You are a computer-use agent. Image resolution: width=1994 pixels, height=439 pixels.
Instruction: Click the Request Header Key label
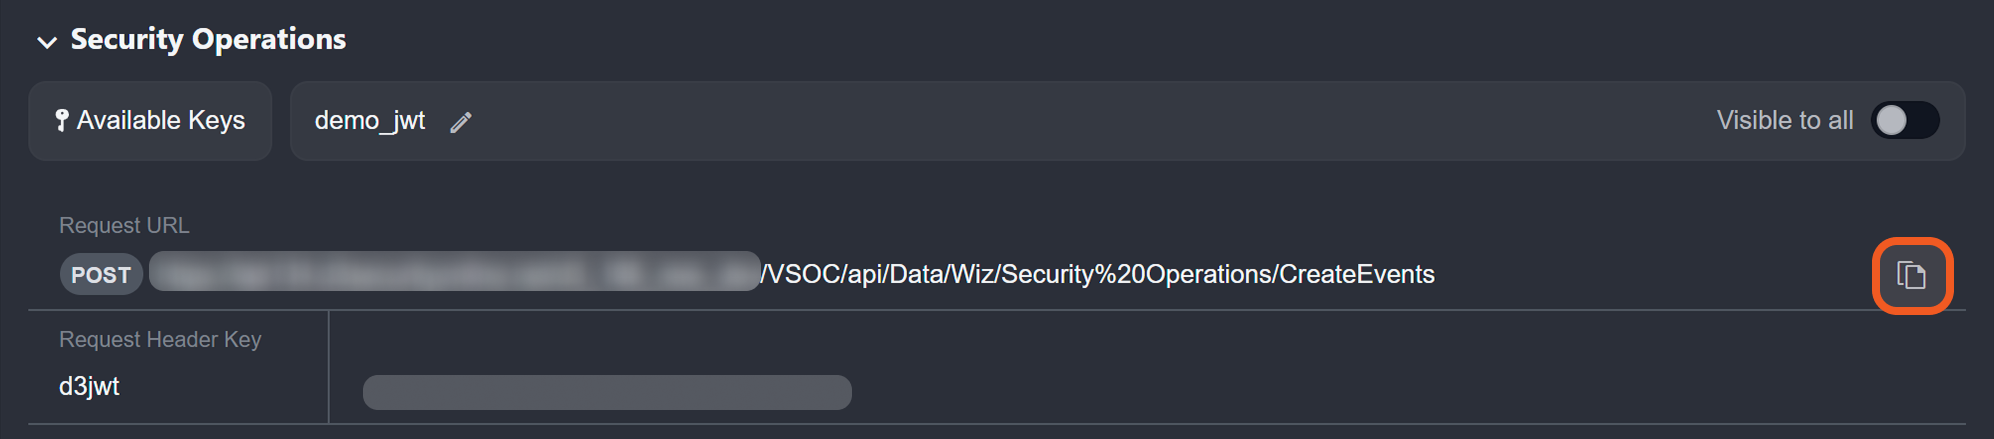[x=160, y=340]
